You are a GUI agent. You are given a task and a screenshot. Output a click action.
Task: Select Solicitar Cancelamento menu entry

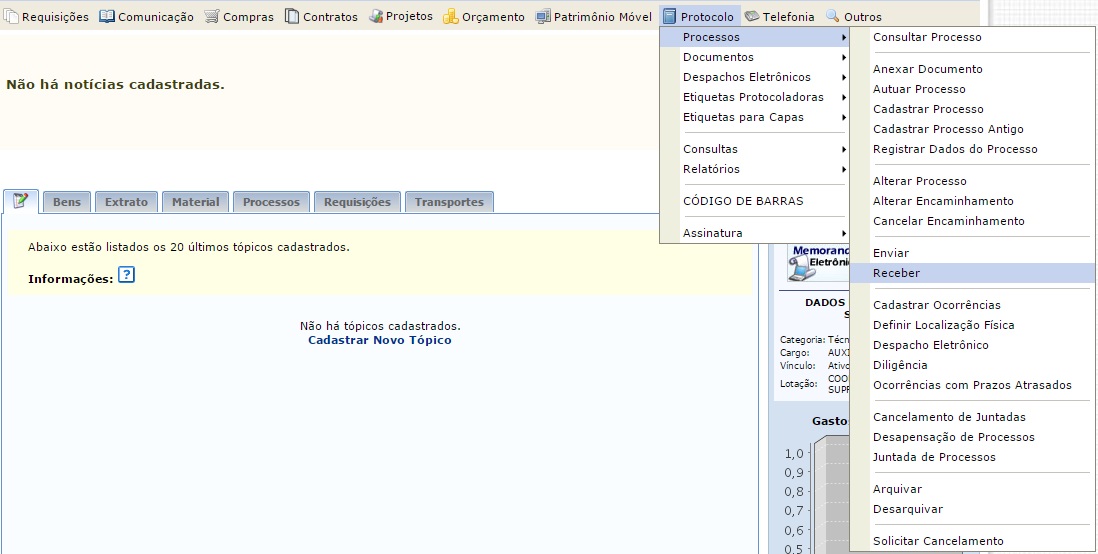click(x=938, y=541)
